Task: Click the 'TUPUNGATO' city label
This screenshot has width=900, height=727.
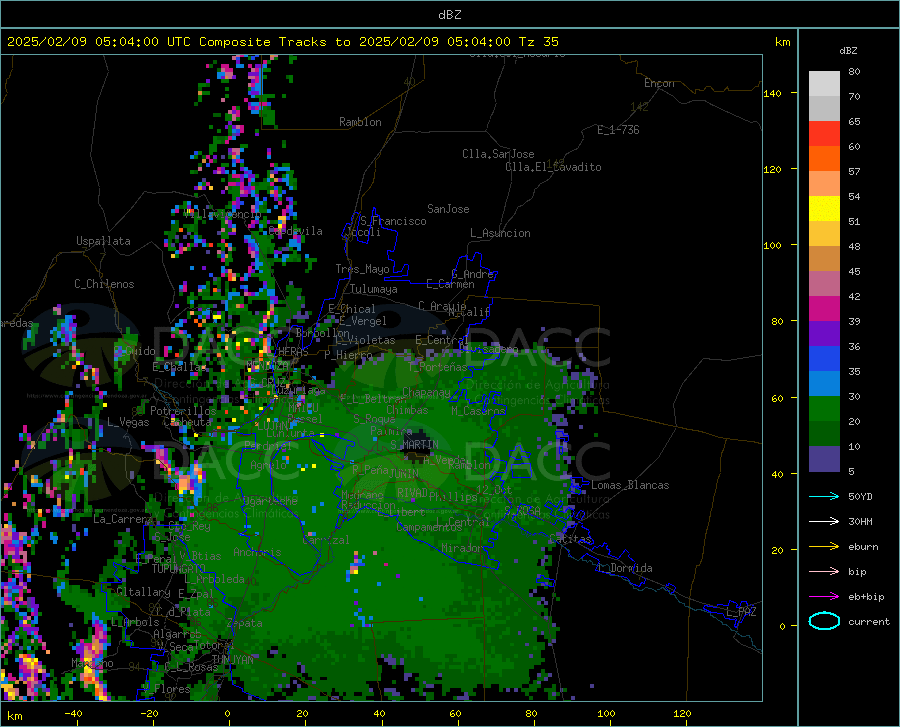Action: click(179, 569)
